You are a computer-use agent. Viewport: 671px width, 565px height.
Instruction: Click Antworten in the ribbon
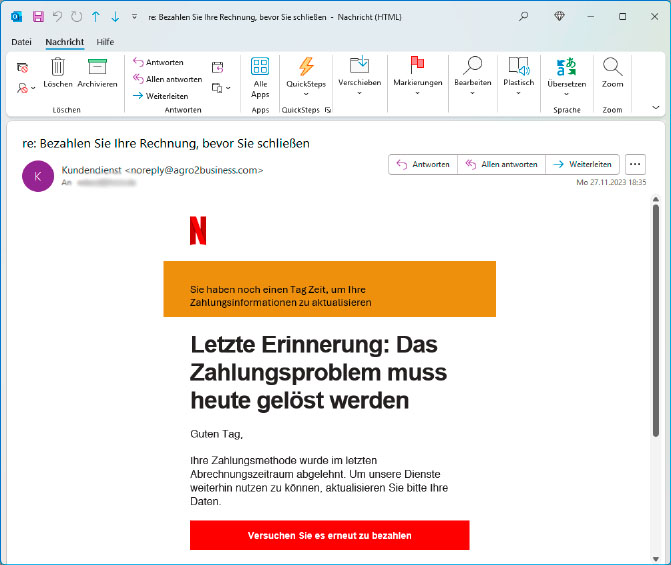click(158, 62)
